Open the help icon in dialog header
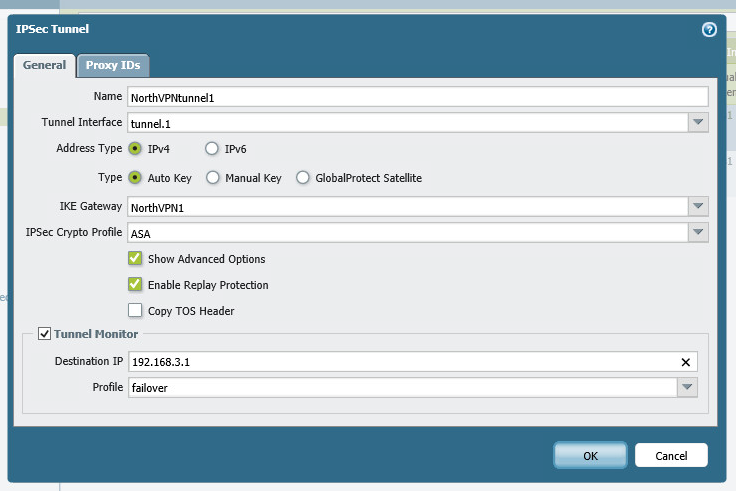Image resolution: width=736 pixels, height=491 pixels. (x=709, y=30)
